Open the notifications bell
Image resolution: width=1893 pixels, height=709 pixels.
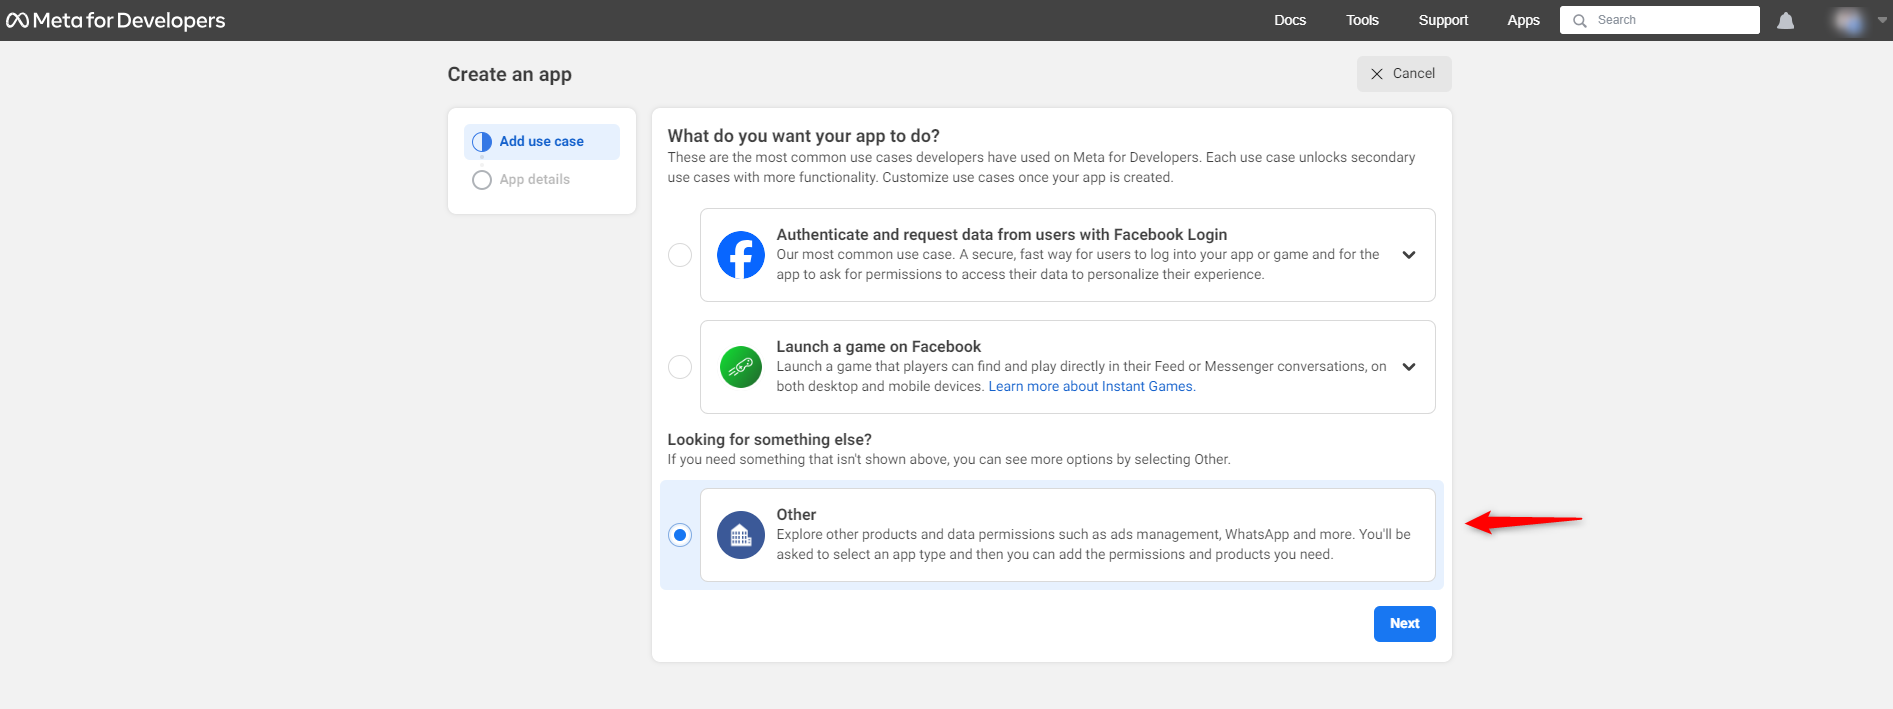tap(1785, 20)
